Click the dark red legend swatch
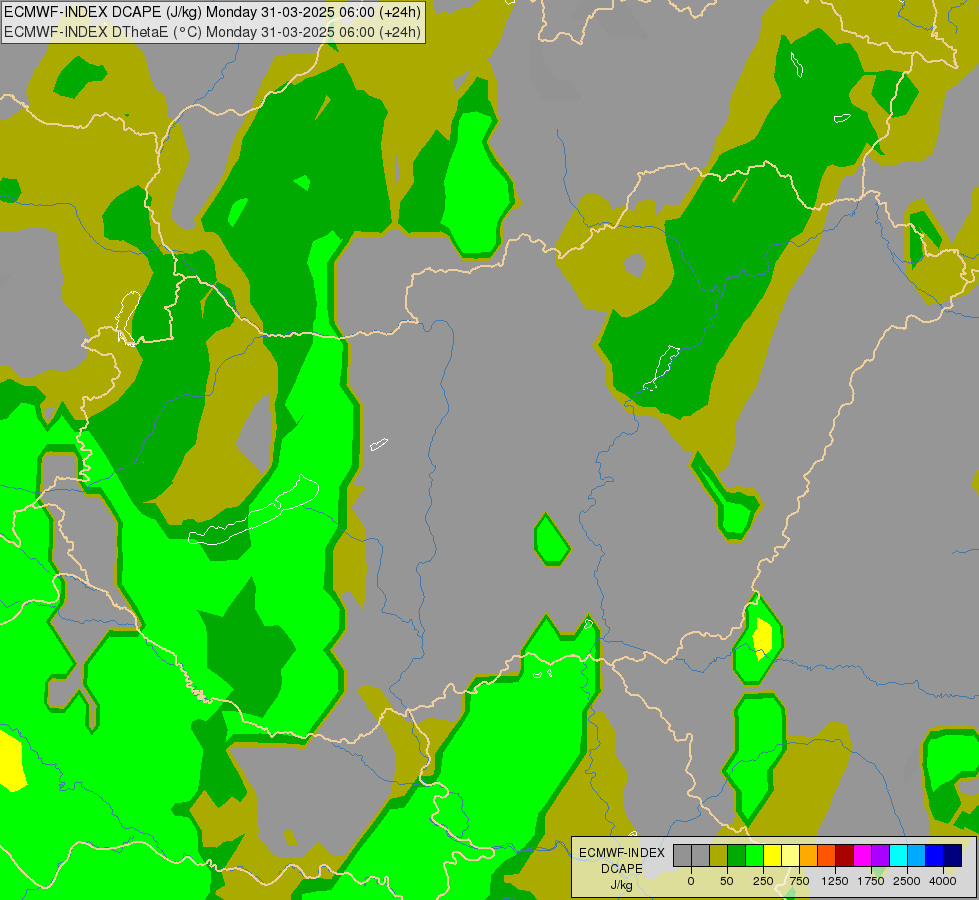 click(845, 855)
